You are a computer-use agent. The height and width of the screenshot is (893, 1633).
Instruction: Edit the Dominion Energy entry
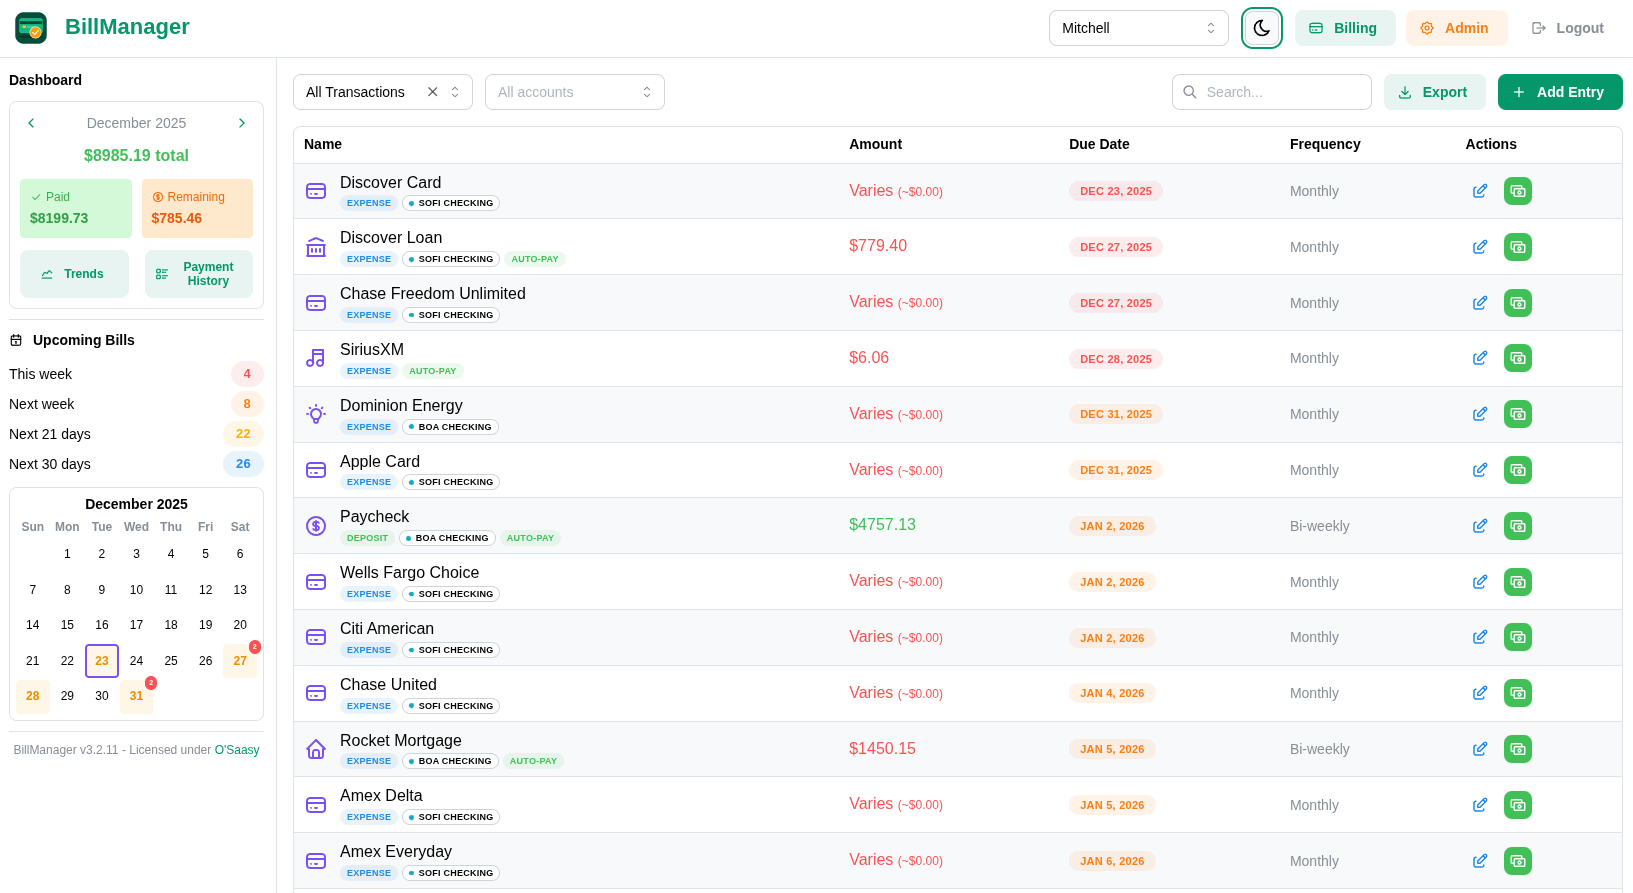tap(1480, 414)
